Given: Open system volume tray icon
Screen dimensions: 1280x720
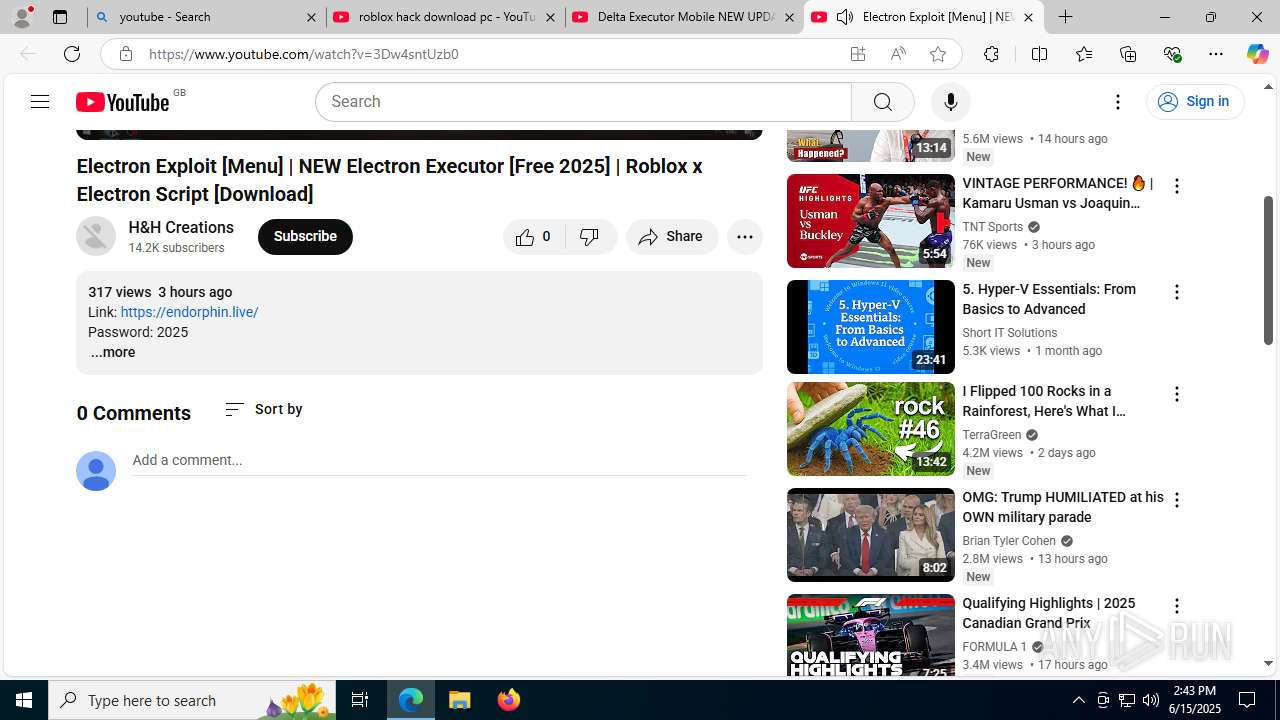Looking at the screenshot, I should coord(1151,700).
